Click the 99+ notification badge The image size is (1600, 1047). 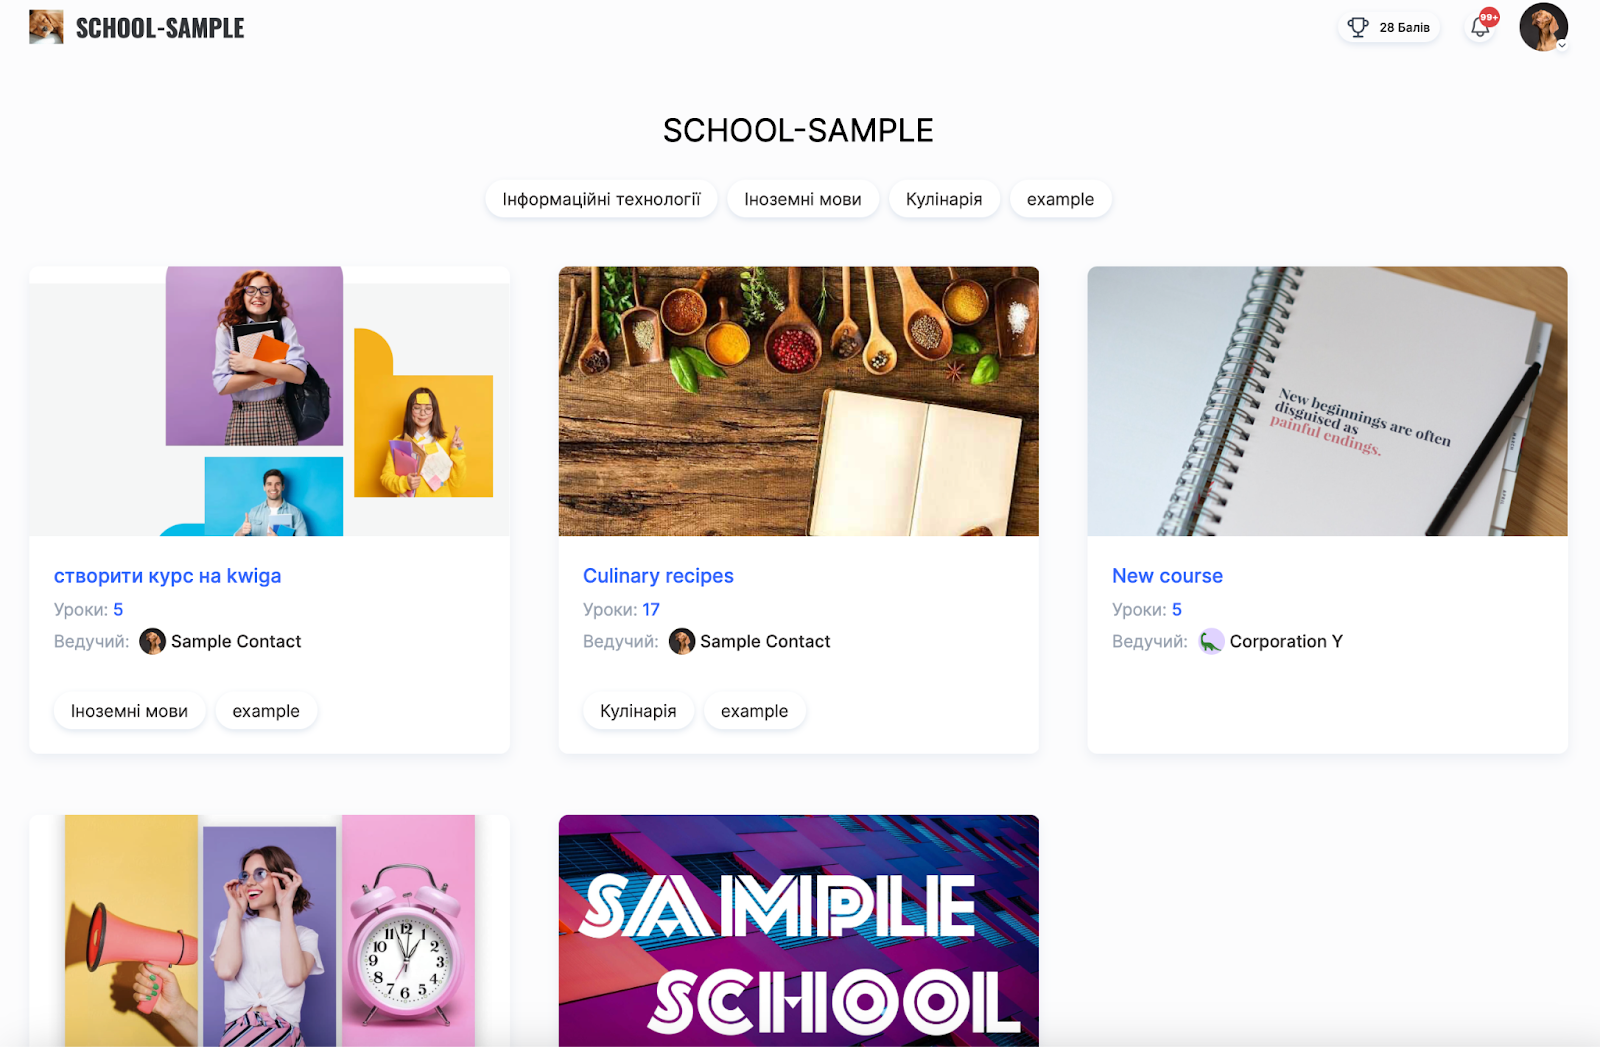pyautogui.click(x=1489, y=17)
